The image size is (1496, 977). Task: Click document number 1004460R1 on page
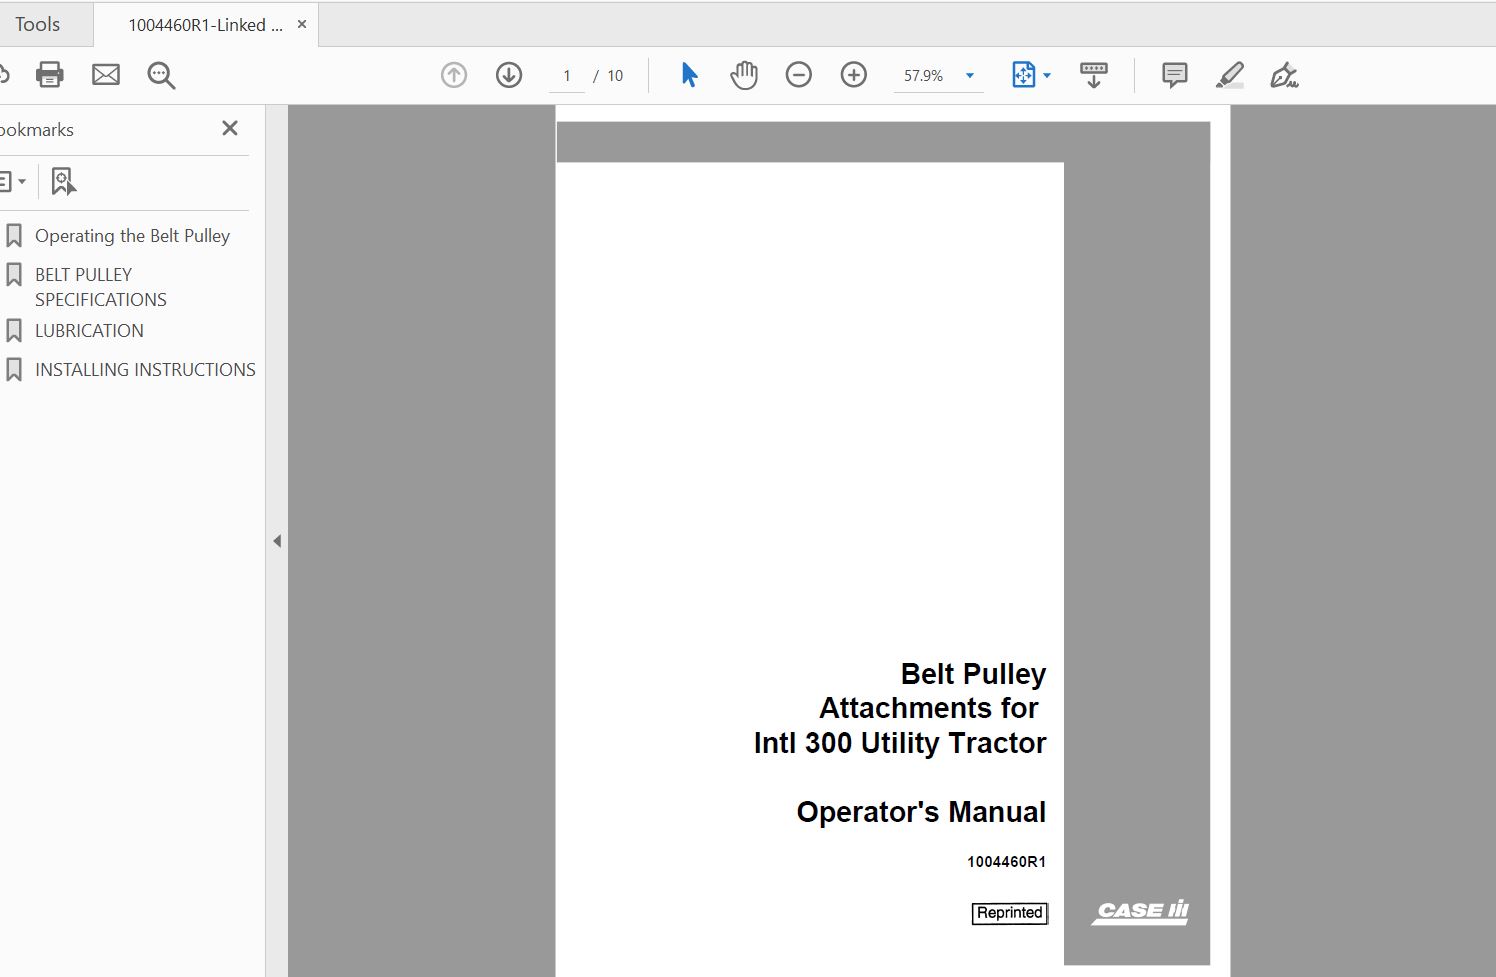(1006, 862)
